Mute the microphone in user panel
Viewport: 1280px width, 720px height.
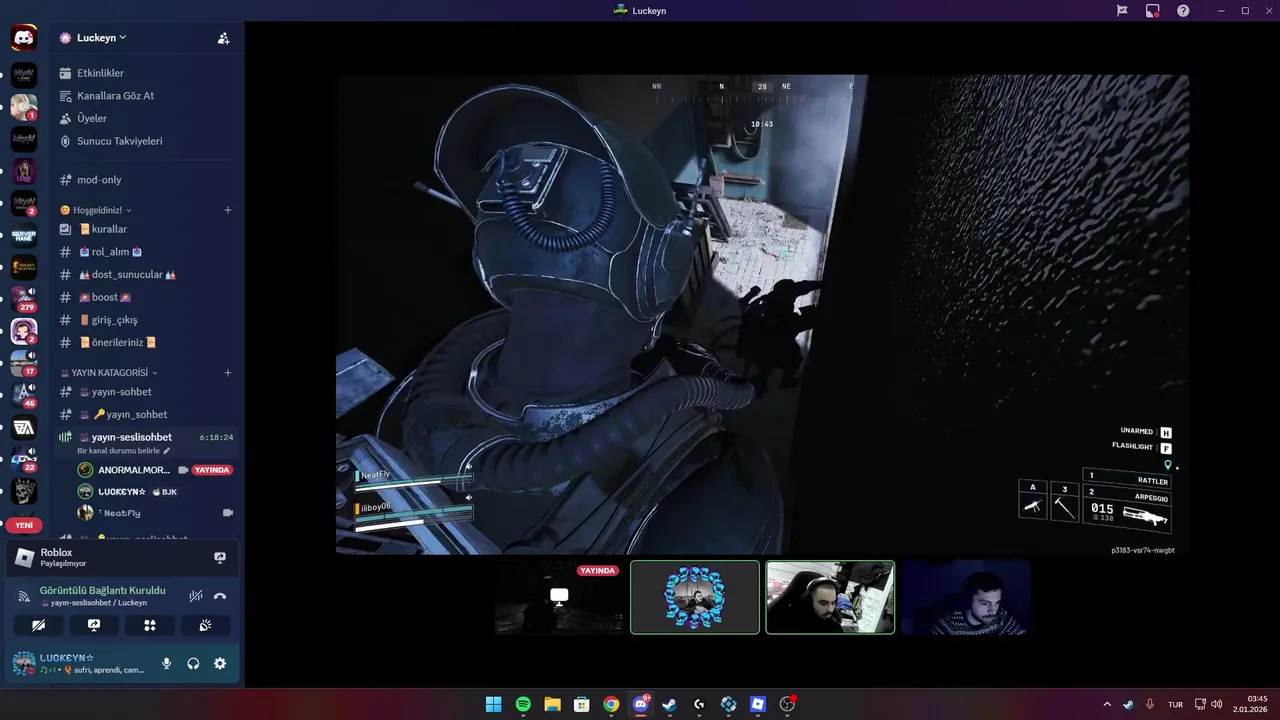[167, 663]
